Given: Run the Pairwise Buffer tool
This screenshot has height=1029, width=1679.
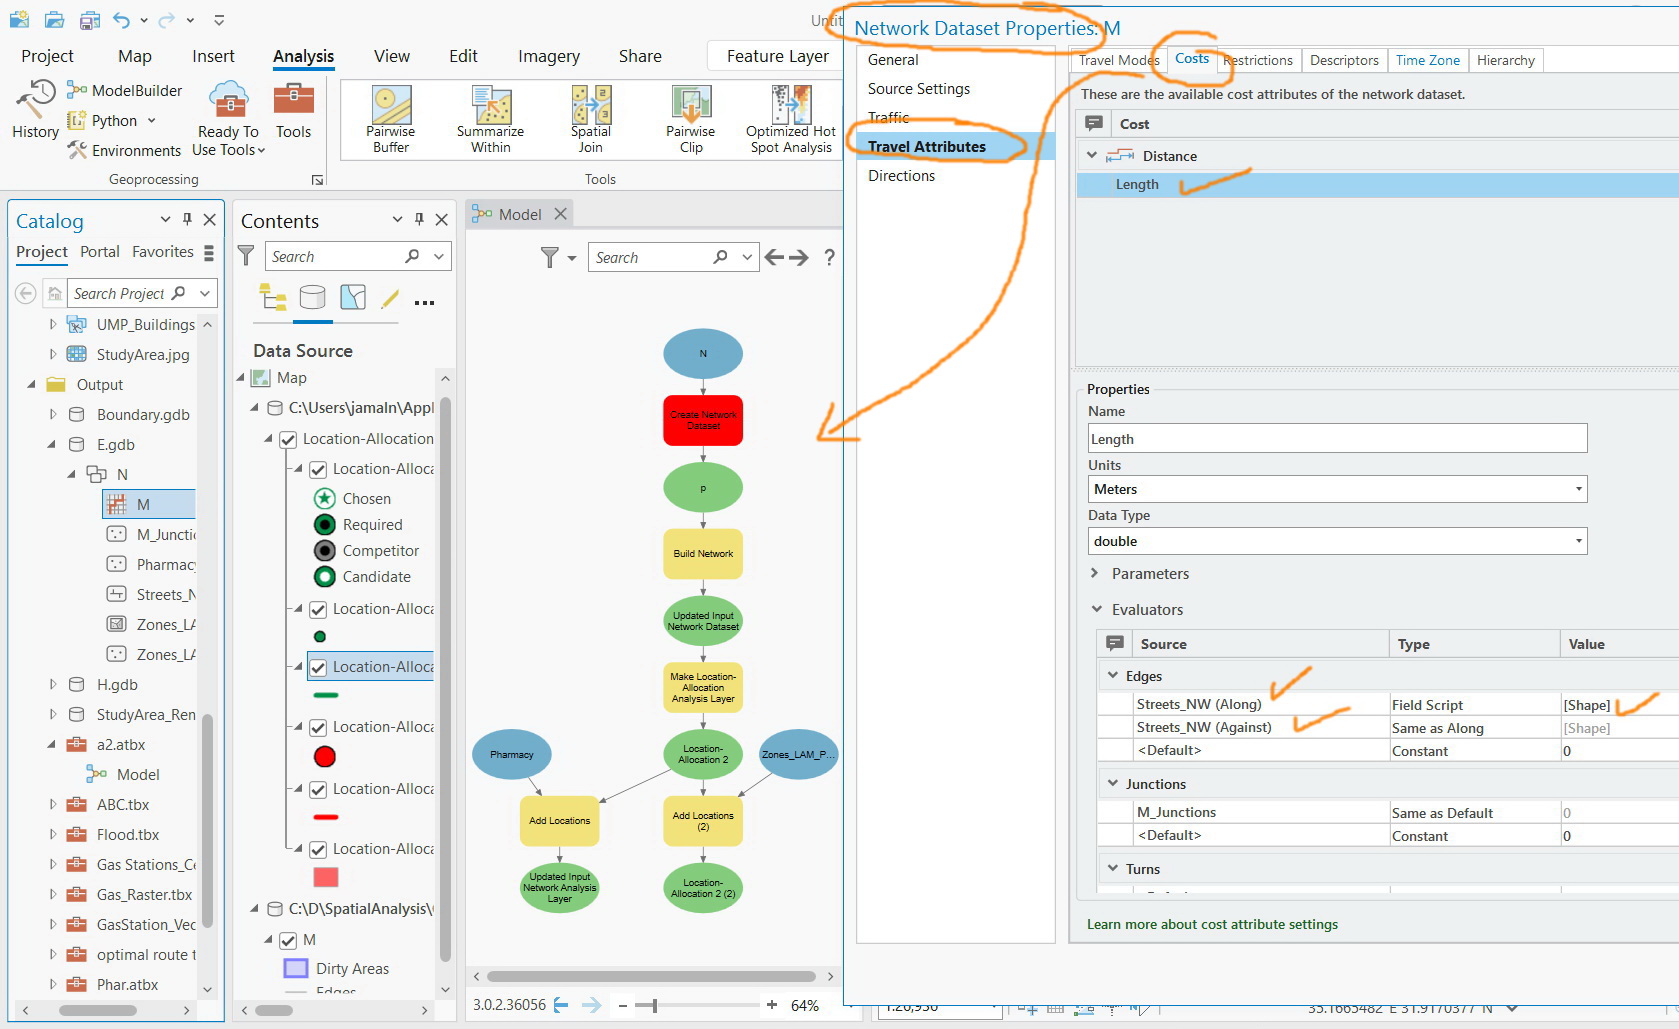Looking at the screenshot, I should tap(390, 119).
